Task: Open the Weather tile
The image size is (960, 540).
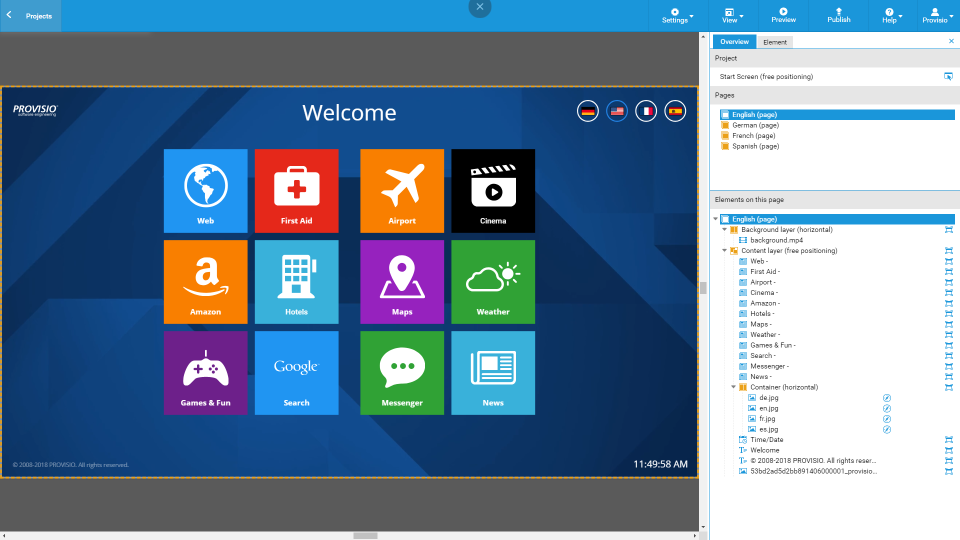Action: (493, 282)
